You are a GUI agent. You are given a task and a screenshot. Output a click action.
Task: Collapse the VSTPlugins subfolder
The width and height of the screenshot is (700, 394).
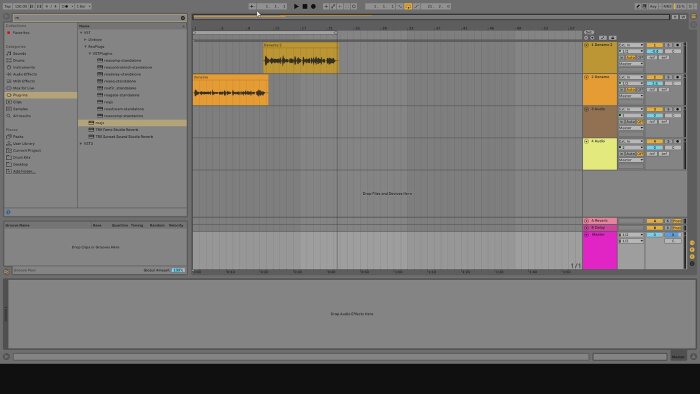coord(90,54)
